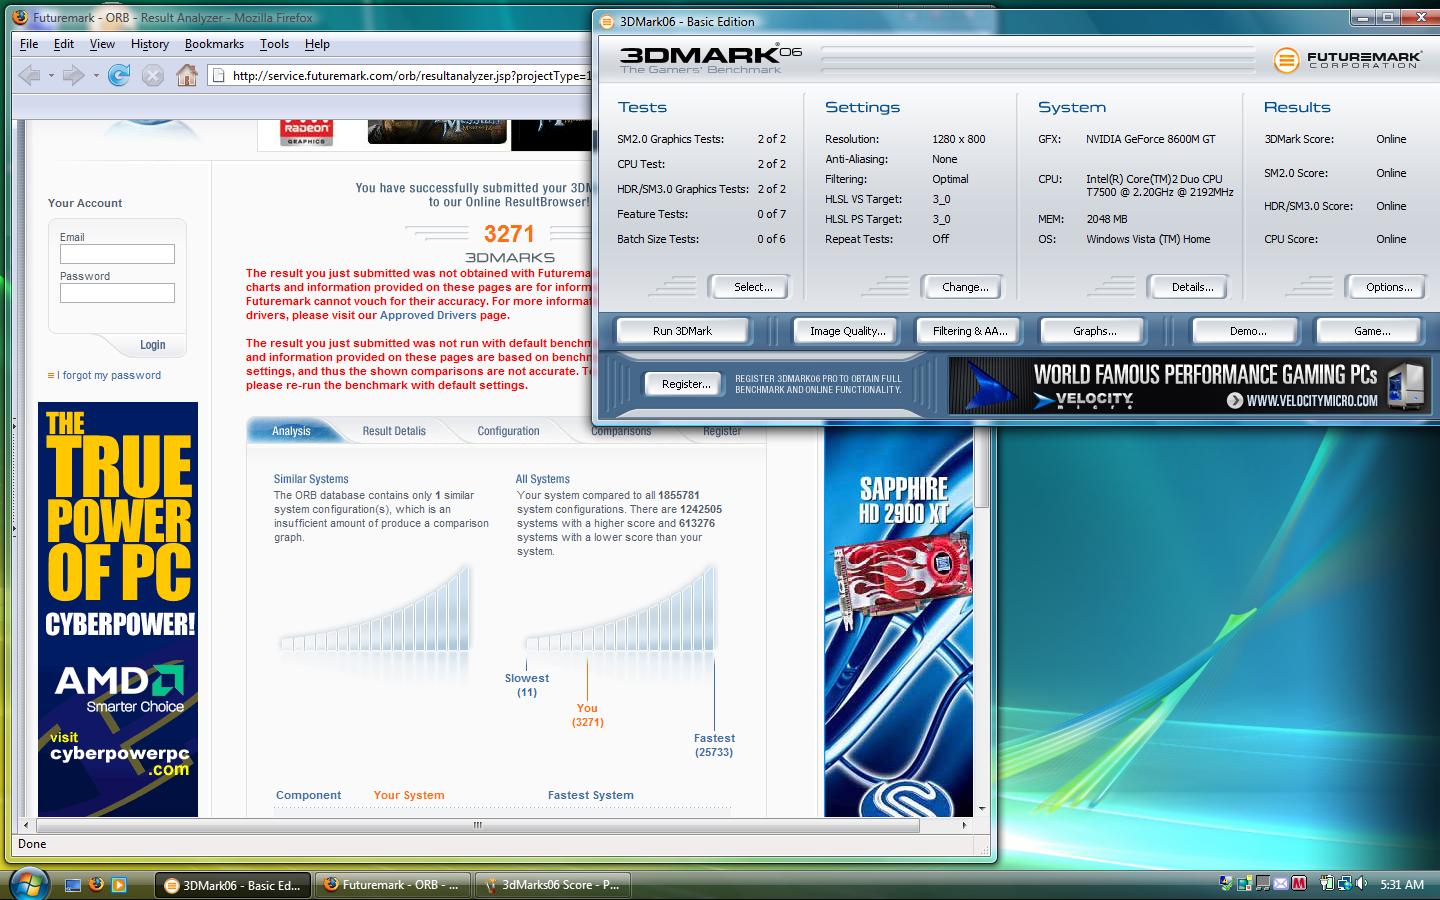Click the 'Slowest (11)' chart label

tap(527, 685)
